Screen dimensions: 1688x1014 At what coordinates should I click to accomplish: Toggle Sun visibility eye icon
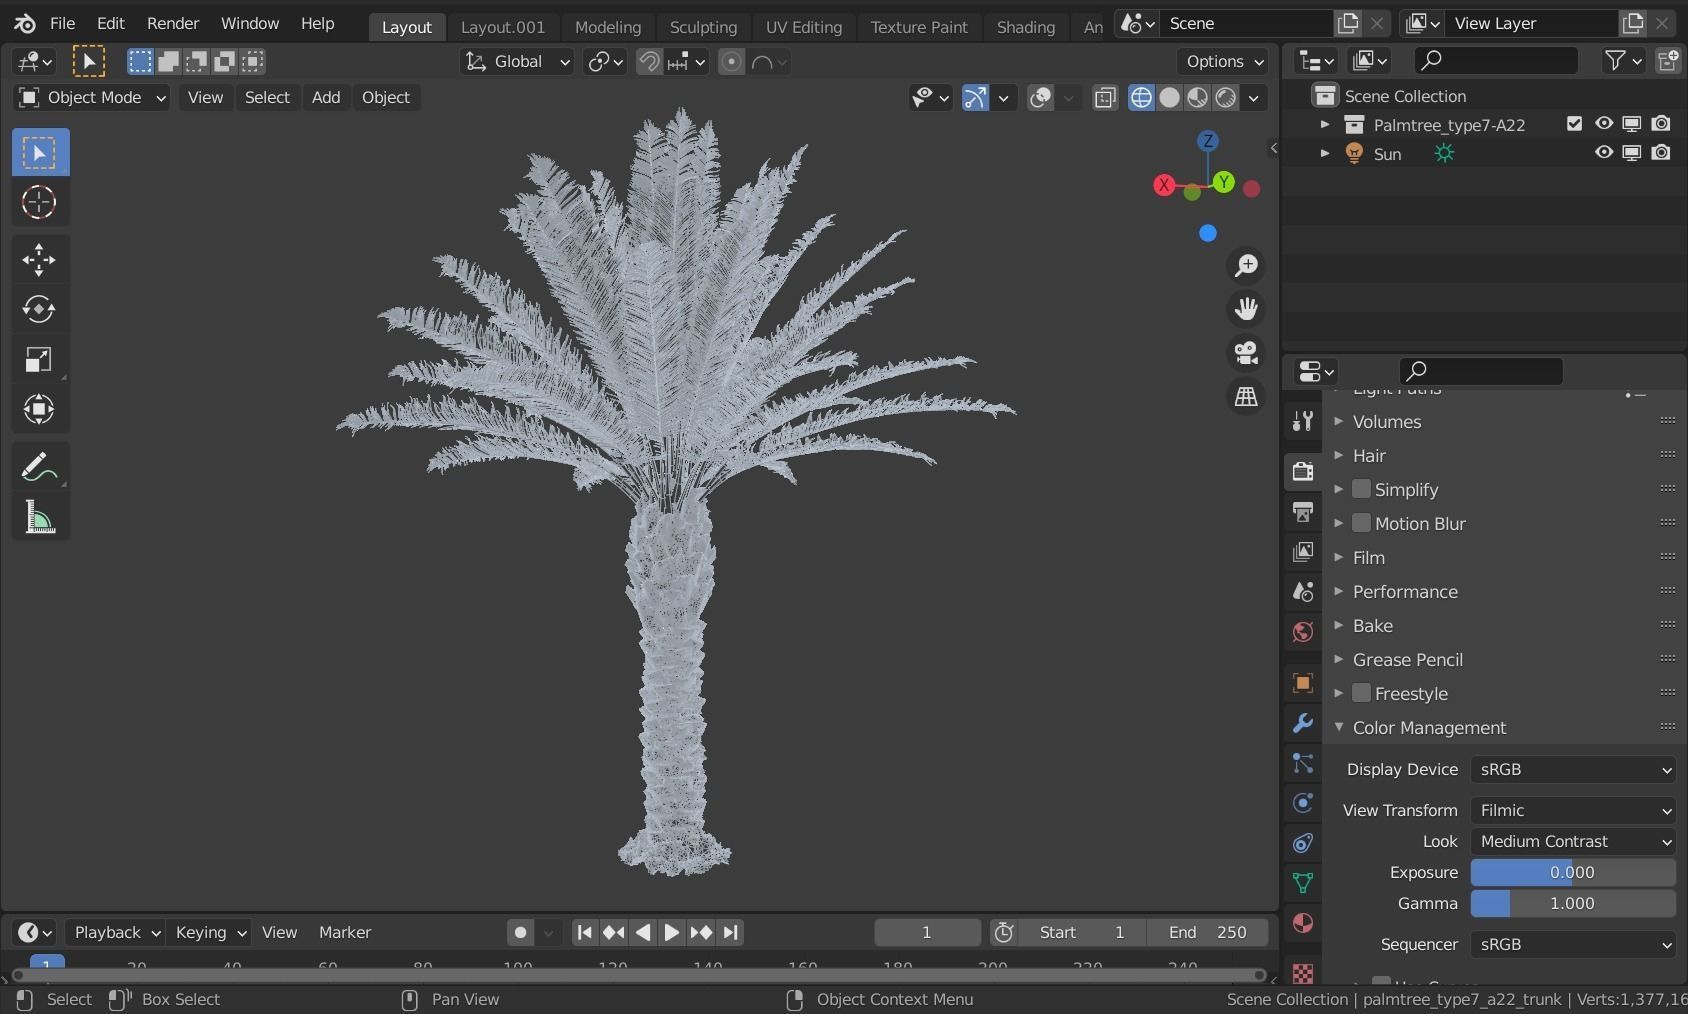click(1603, 153)
